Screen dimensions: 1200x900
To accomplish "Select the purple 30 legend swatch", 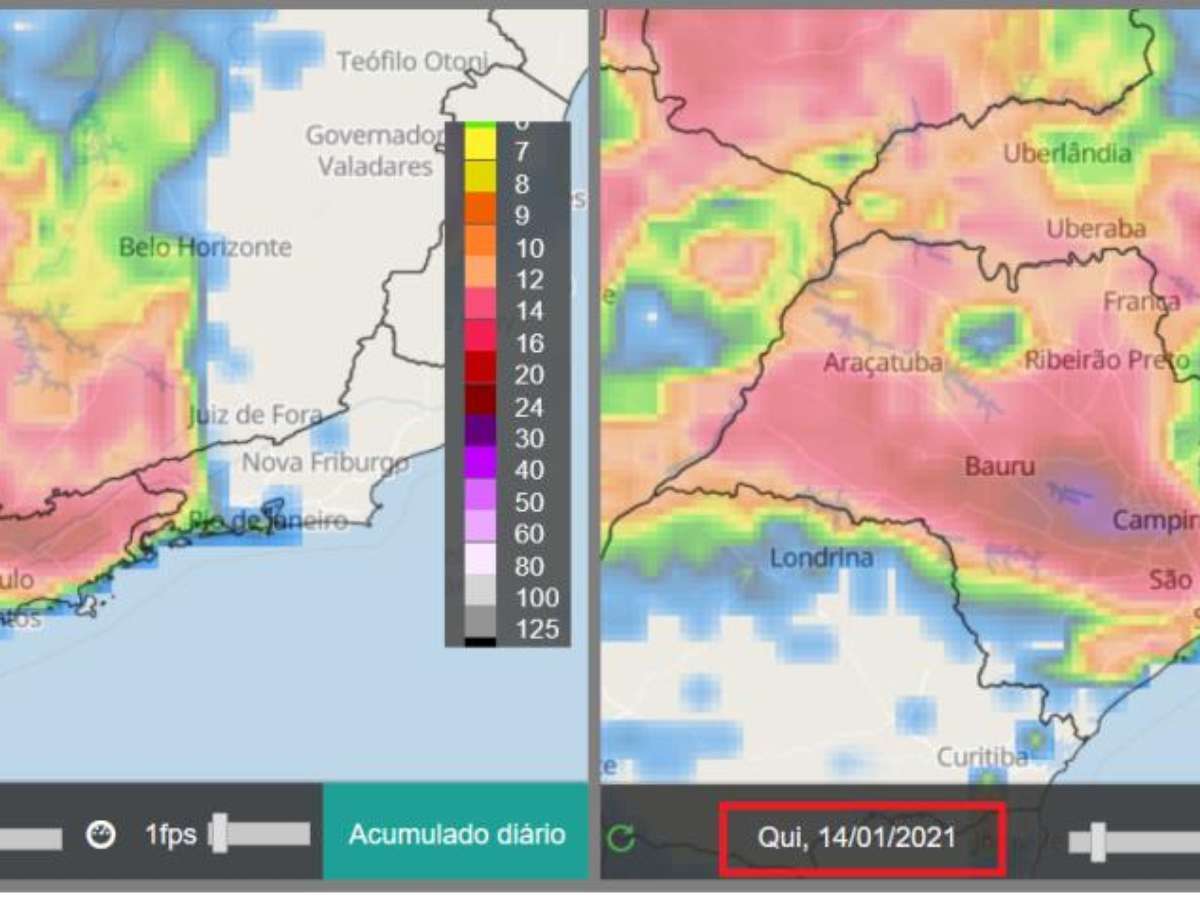I will click(479, 438).
